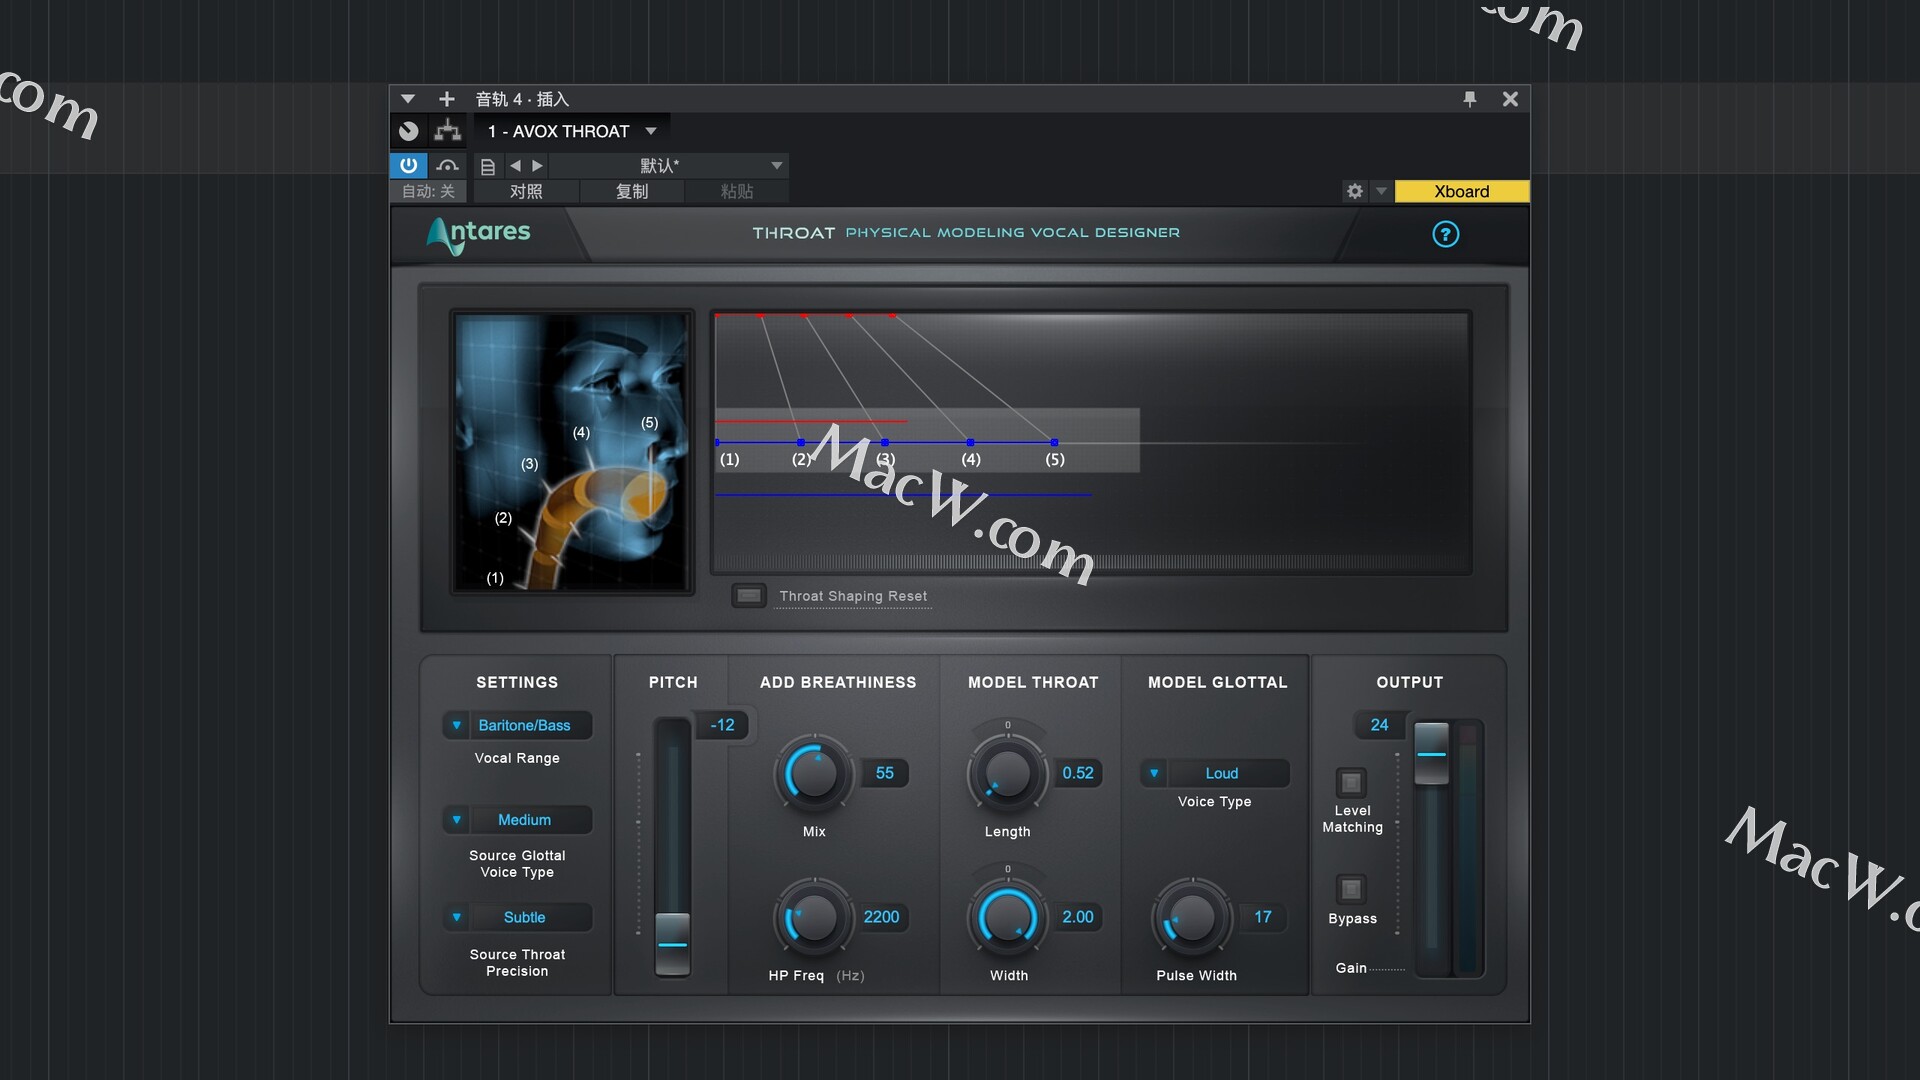Click throat shaping point (5) blue handle
Screen dimensions: 1920x1080
click(x=1054, y=442)
